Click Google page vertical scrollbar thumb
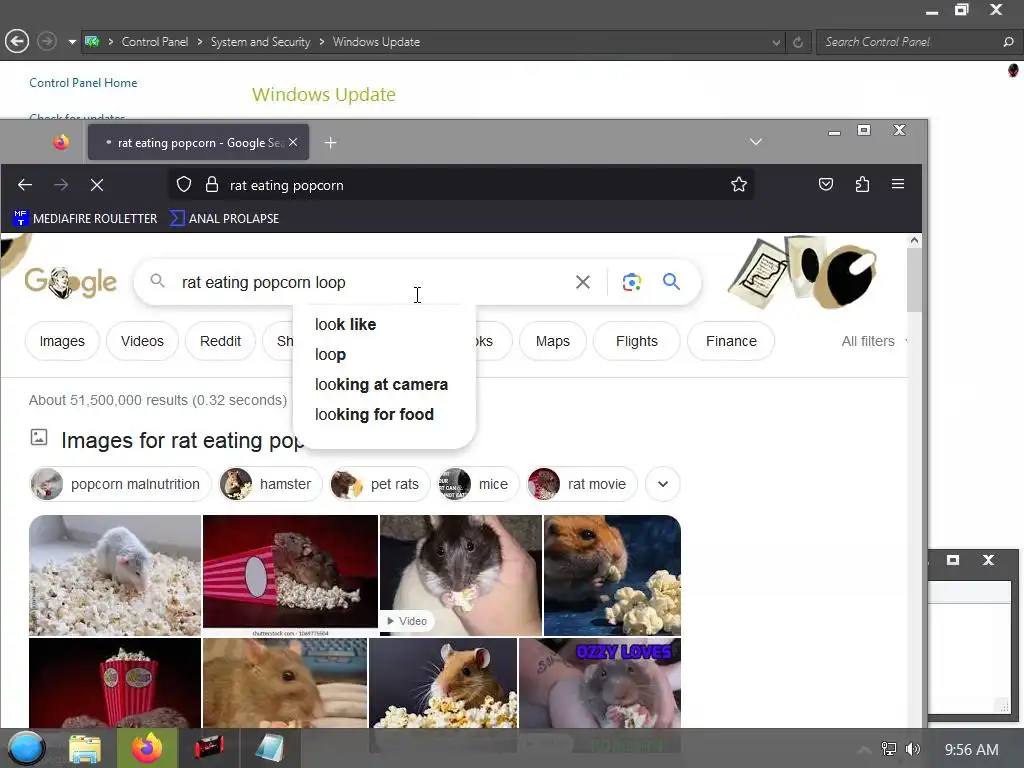1024x768 pixels. [914, 280]
